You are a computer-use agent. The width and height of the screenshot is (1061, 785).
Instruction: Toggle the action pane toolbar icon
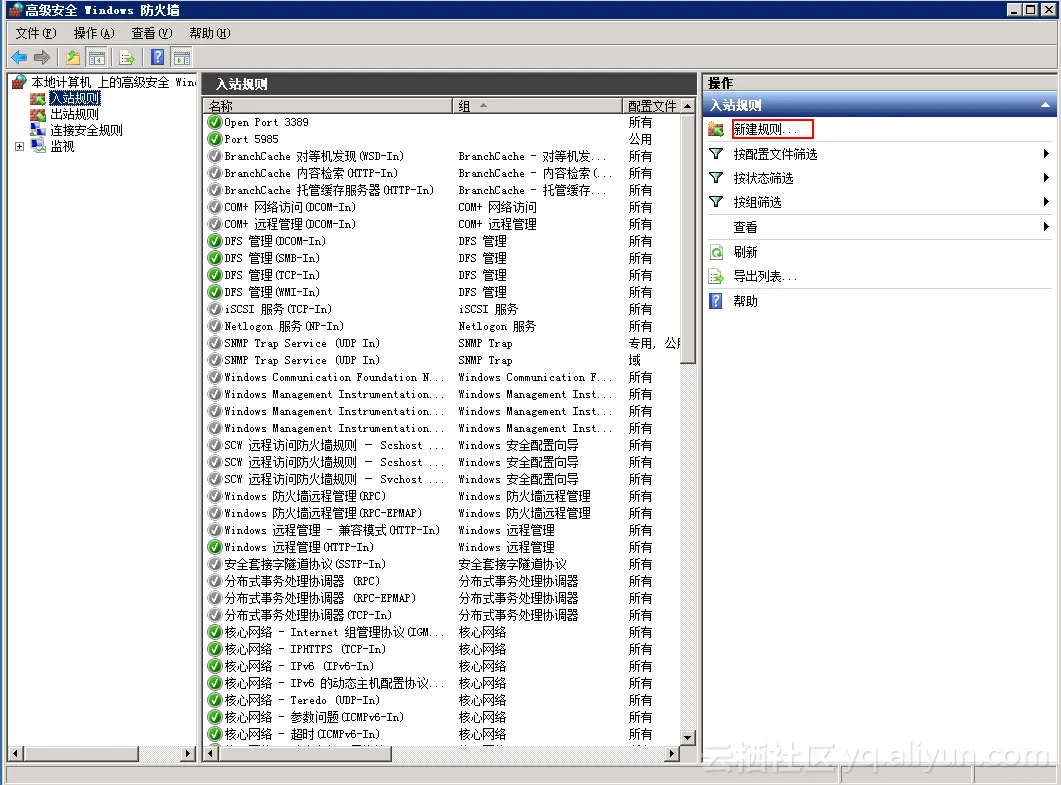[181, 58]
